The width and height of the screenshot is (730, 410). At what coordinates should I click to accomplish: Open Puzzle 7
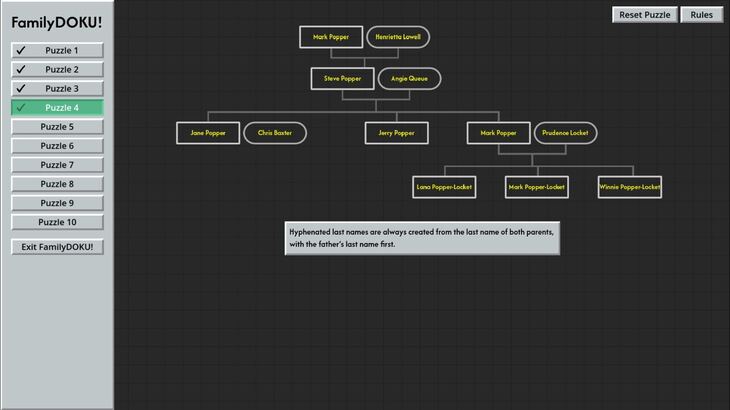[x=57, y=165]
